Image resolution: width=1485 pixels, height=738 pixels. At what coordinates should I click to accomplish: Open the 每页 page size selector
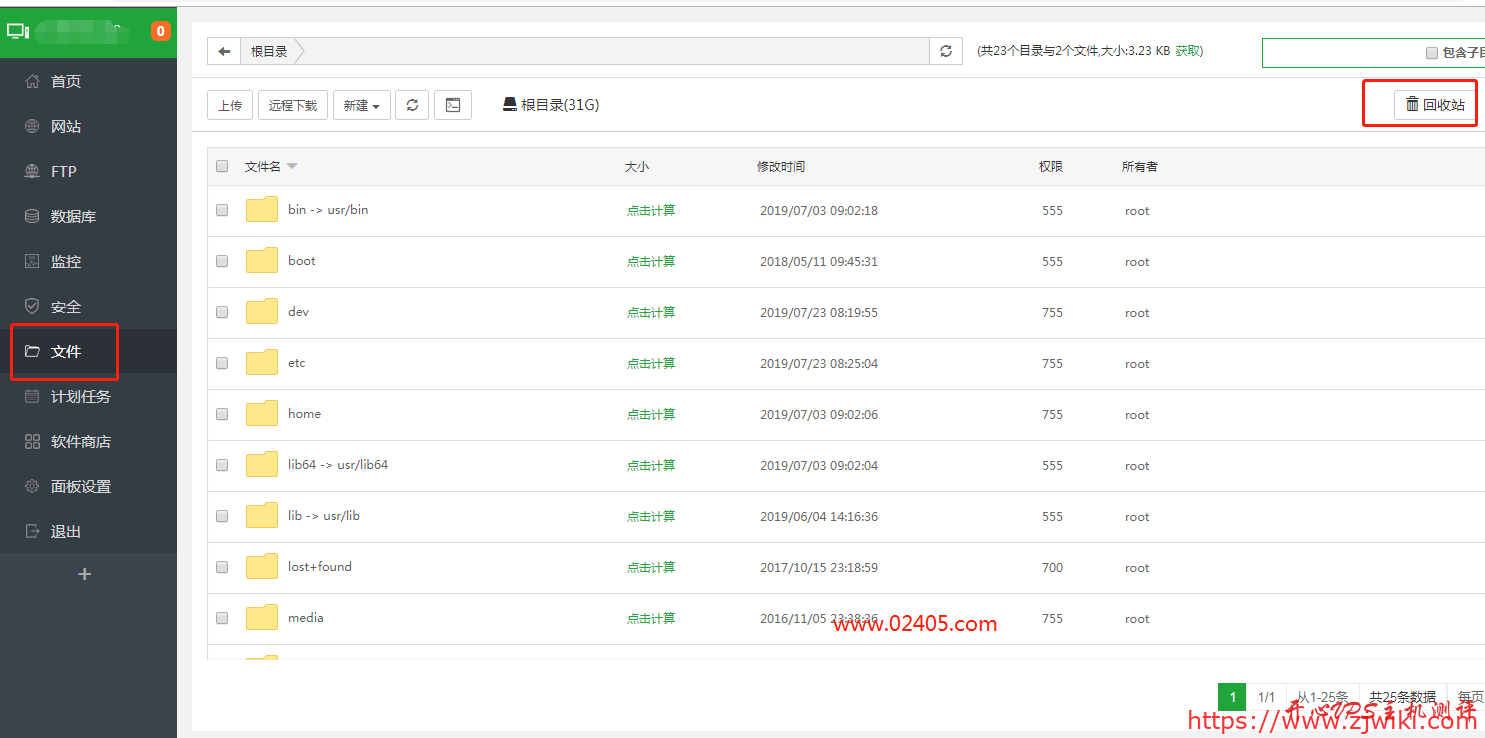pyautogui.click(x=1468, y=697)
